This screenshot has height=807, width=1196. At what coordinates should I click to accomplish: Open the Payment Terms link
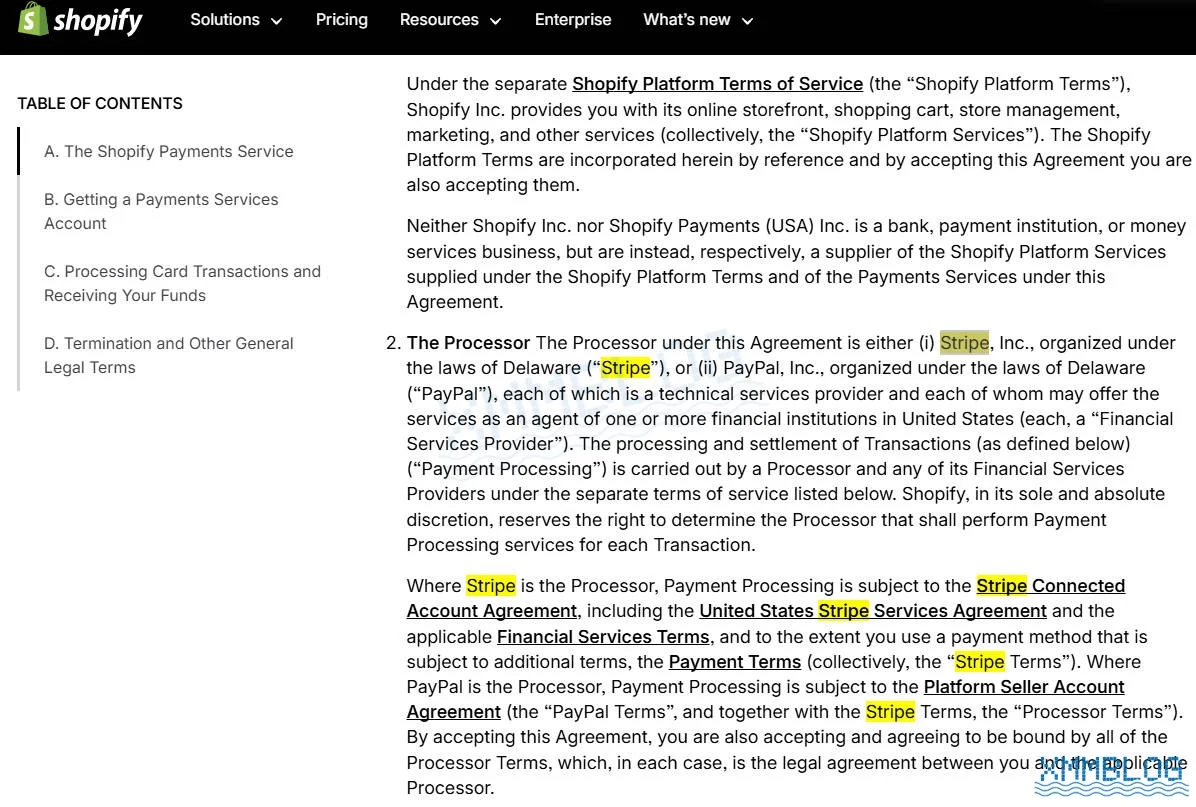click(734, 662)
